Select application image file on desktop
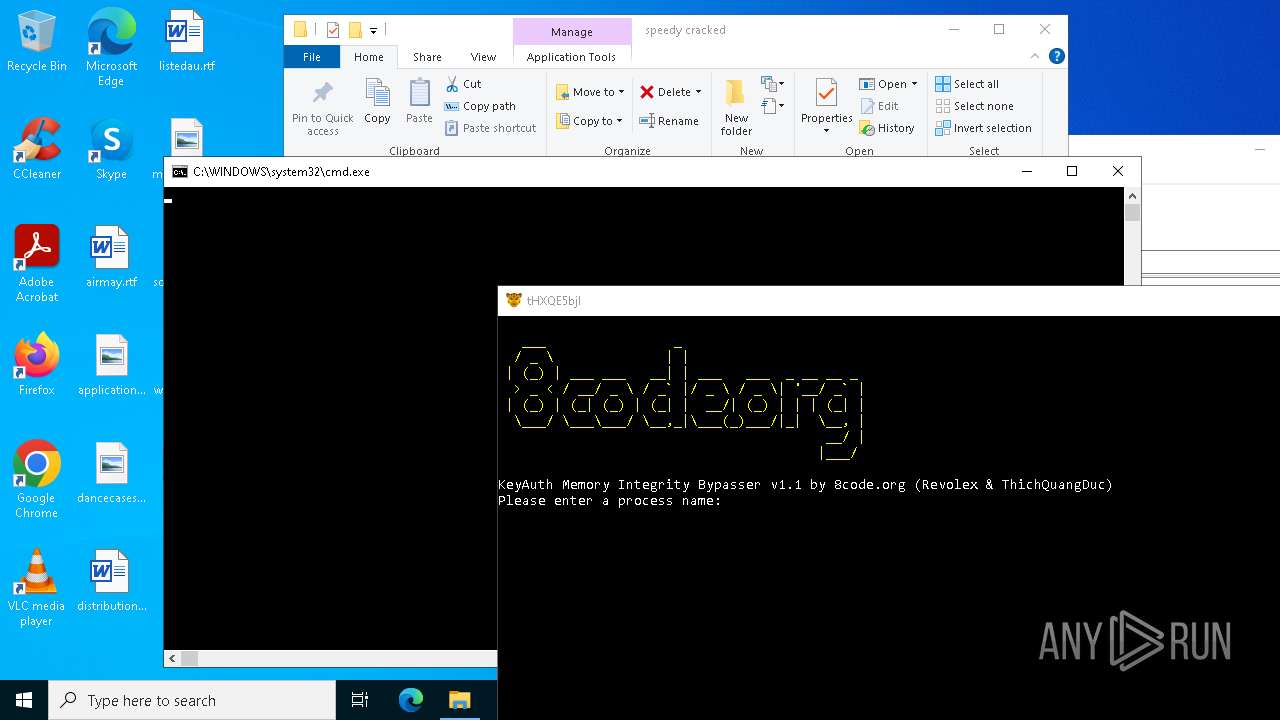 tap(111, 366)
